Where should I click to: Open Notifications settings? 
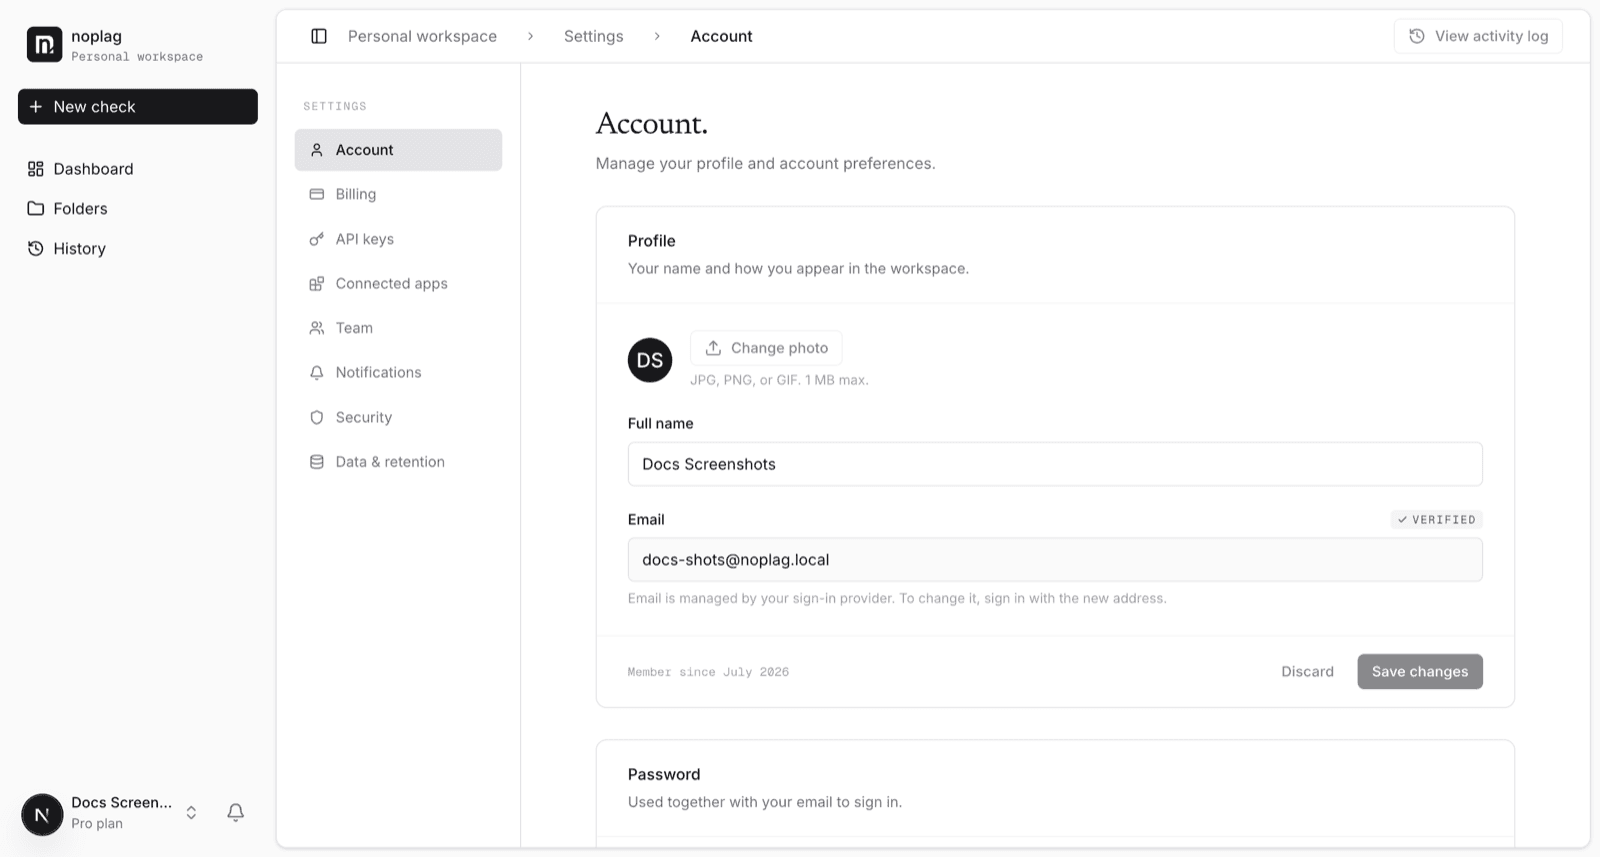(398, 372)
